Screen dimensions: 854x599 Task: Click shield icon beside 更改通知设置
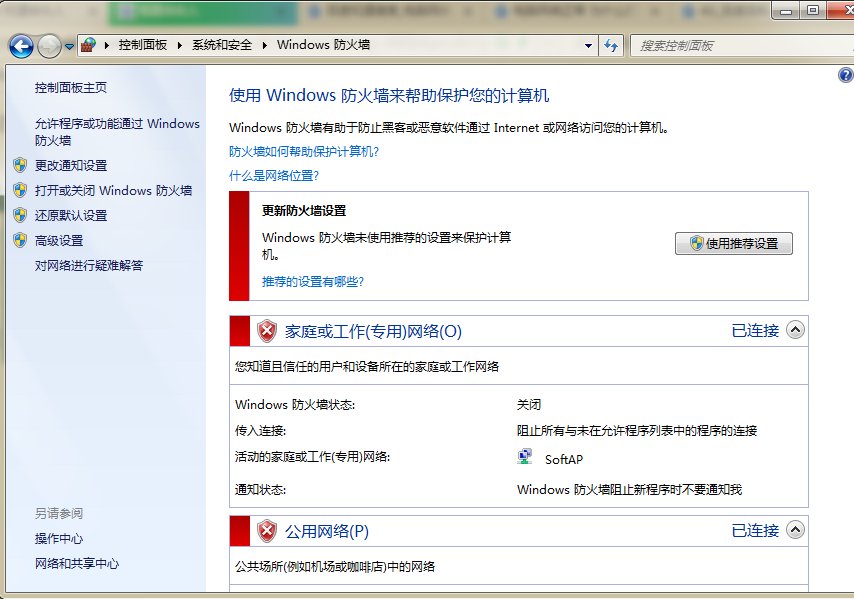click(x=20, y=165)
